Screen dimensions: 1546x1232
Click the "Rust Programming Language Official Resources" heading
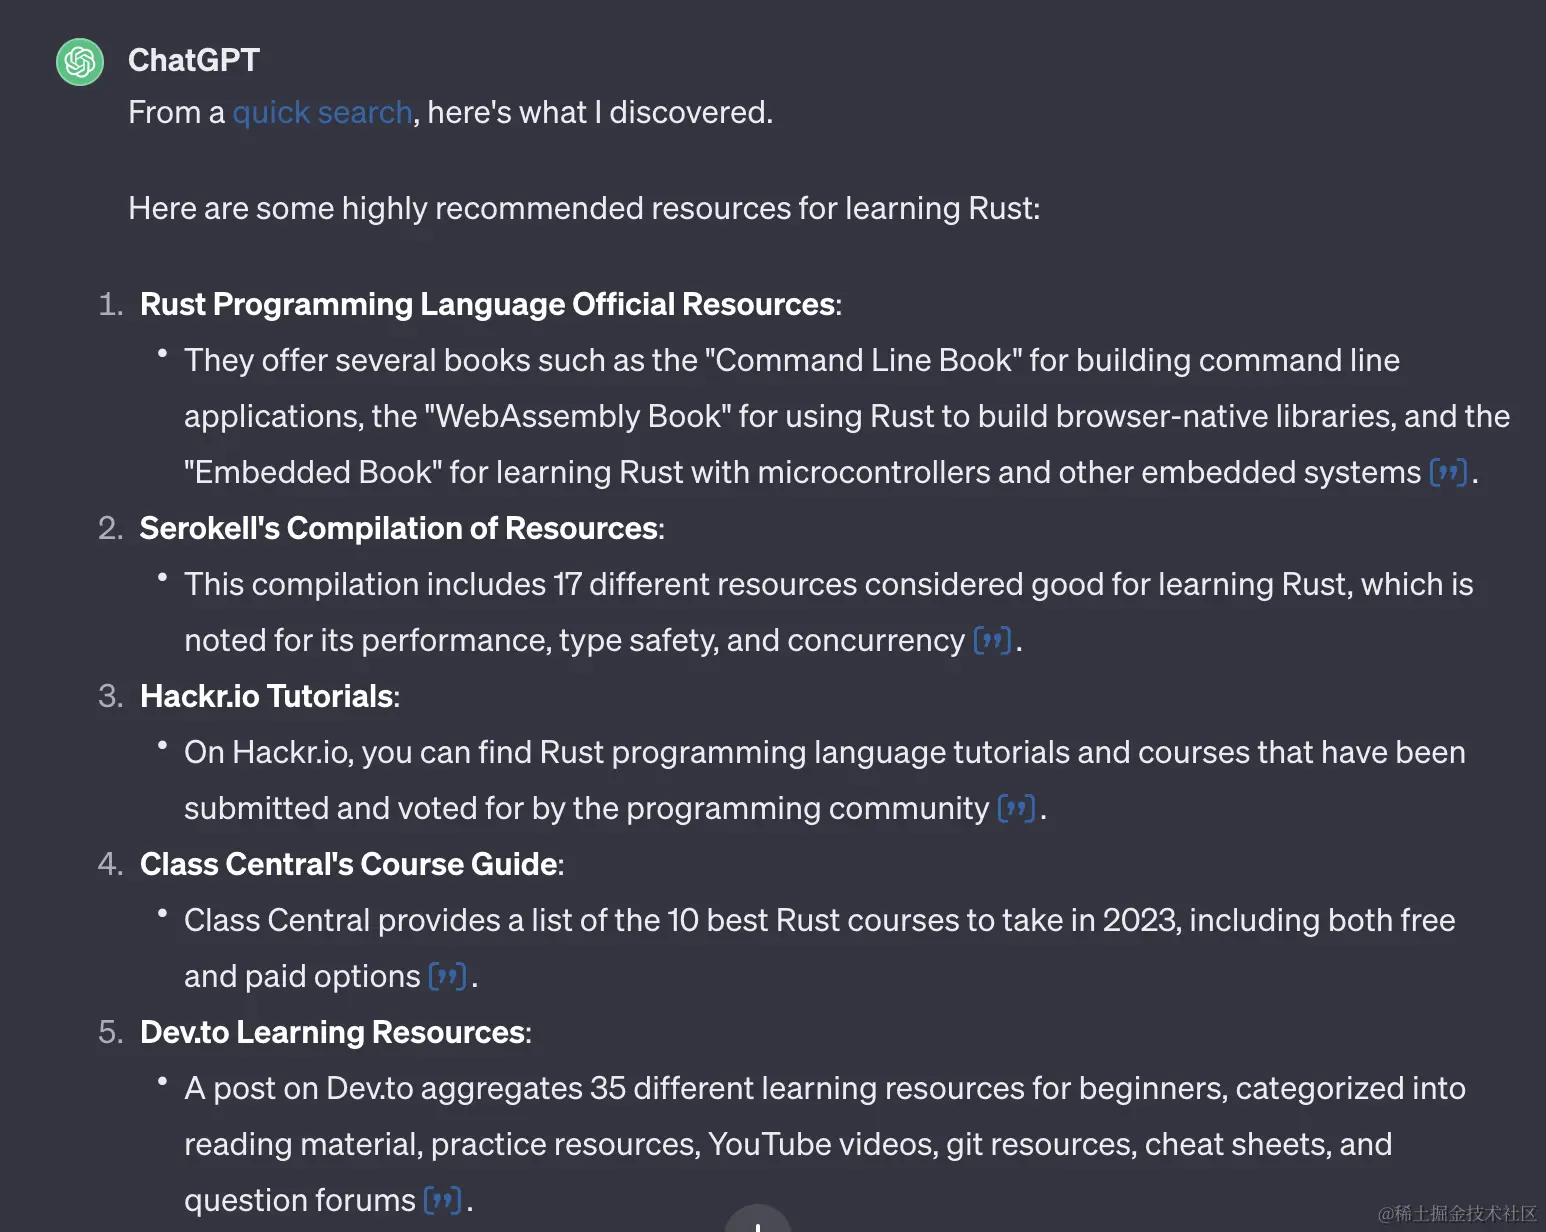pyautogui.click(x=487, y=304)
